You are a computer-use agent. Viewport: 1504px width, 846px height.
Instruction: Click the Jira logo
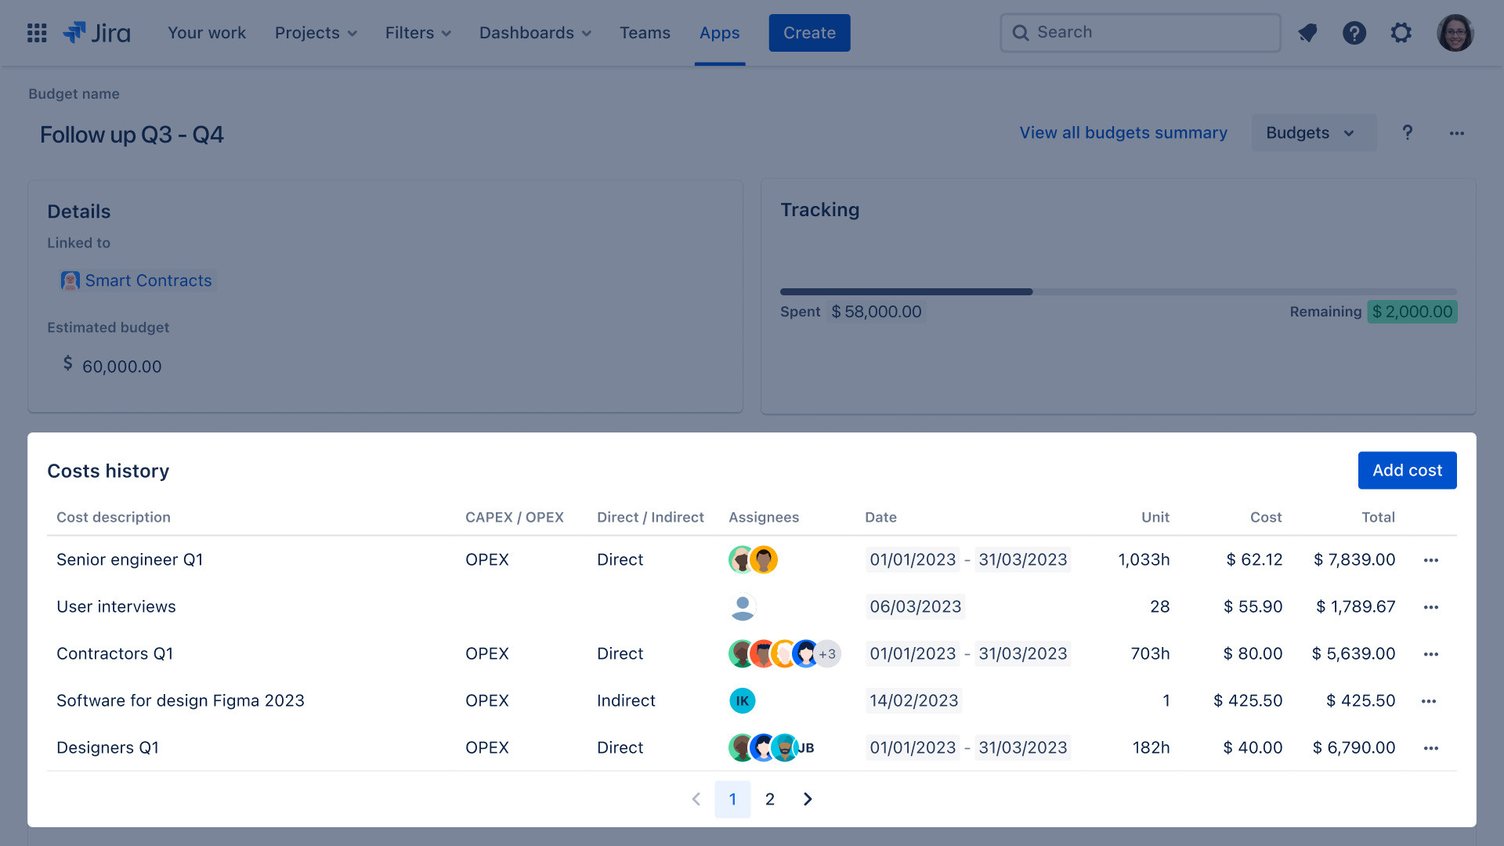[97, 32]
